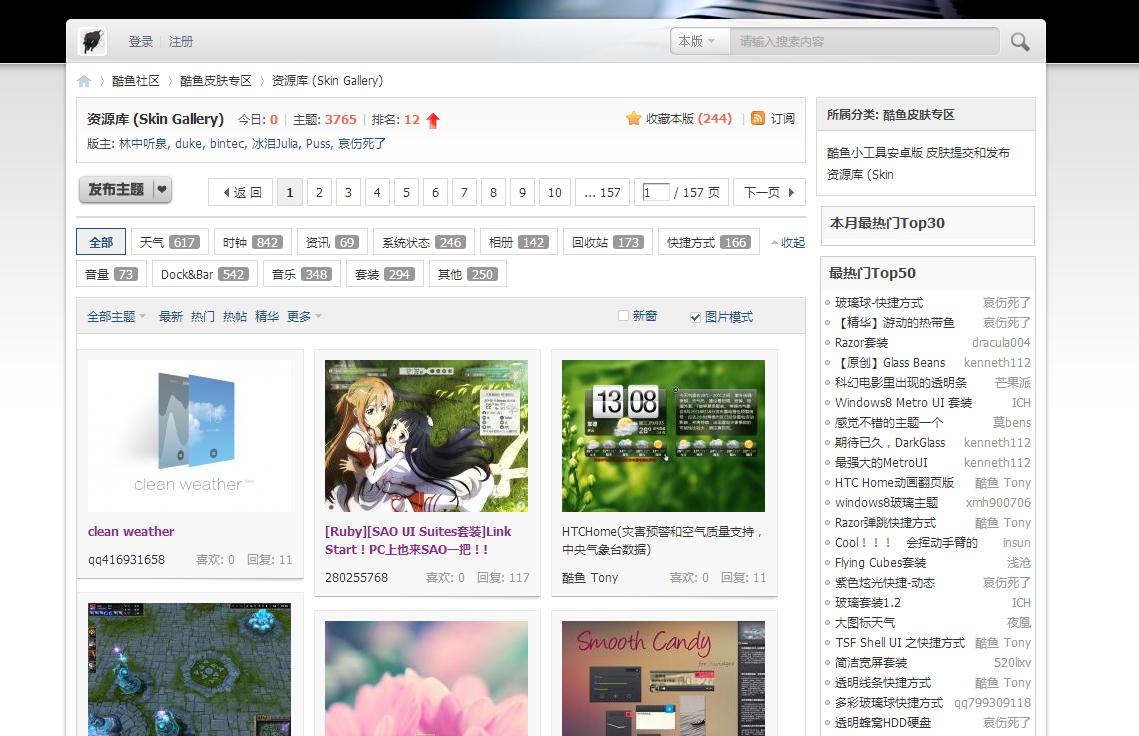The height and width of the screenshot is (736, 1139).
Task: Select the 套装 294 category tab
Action: [x=385, y=274]
